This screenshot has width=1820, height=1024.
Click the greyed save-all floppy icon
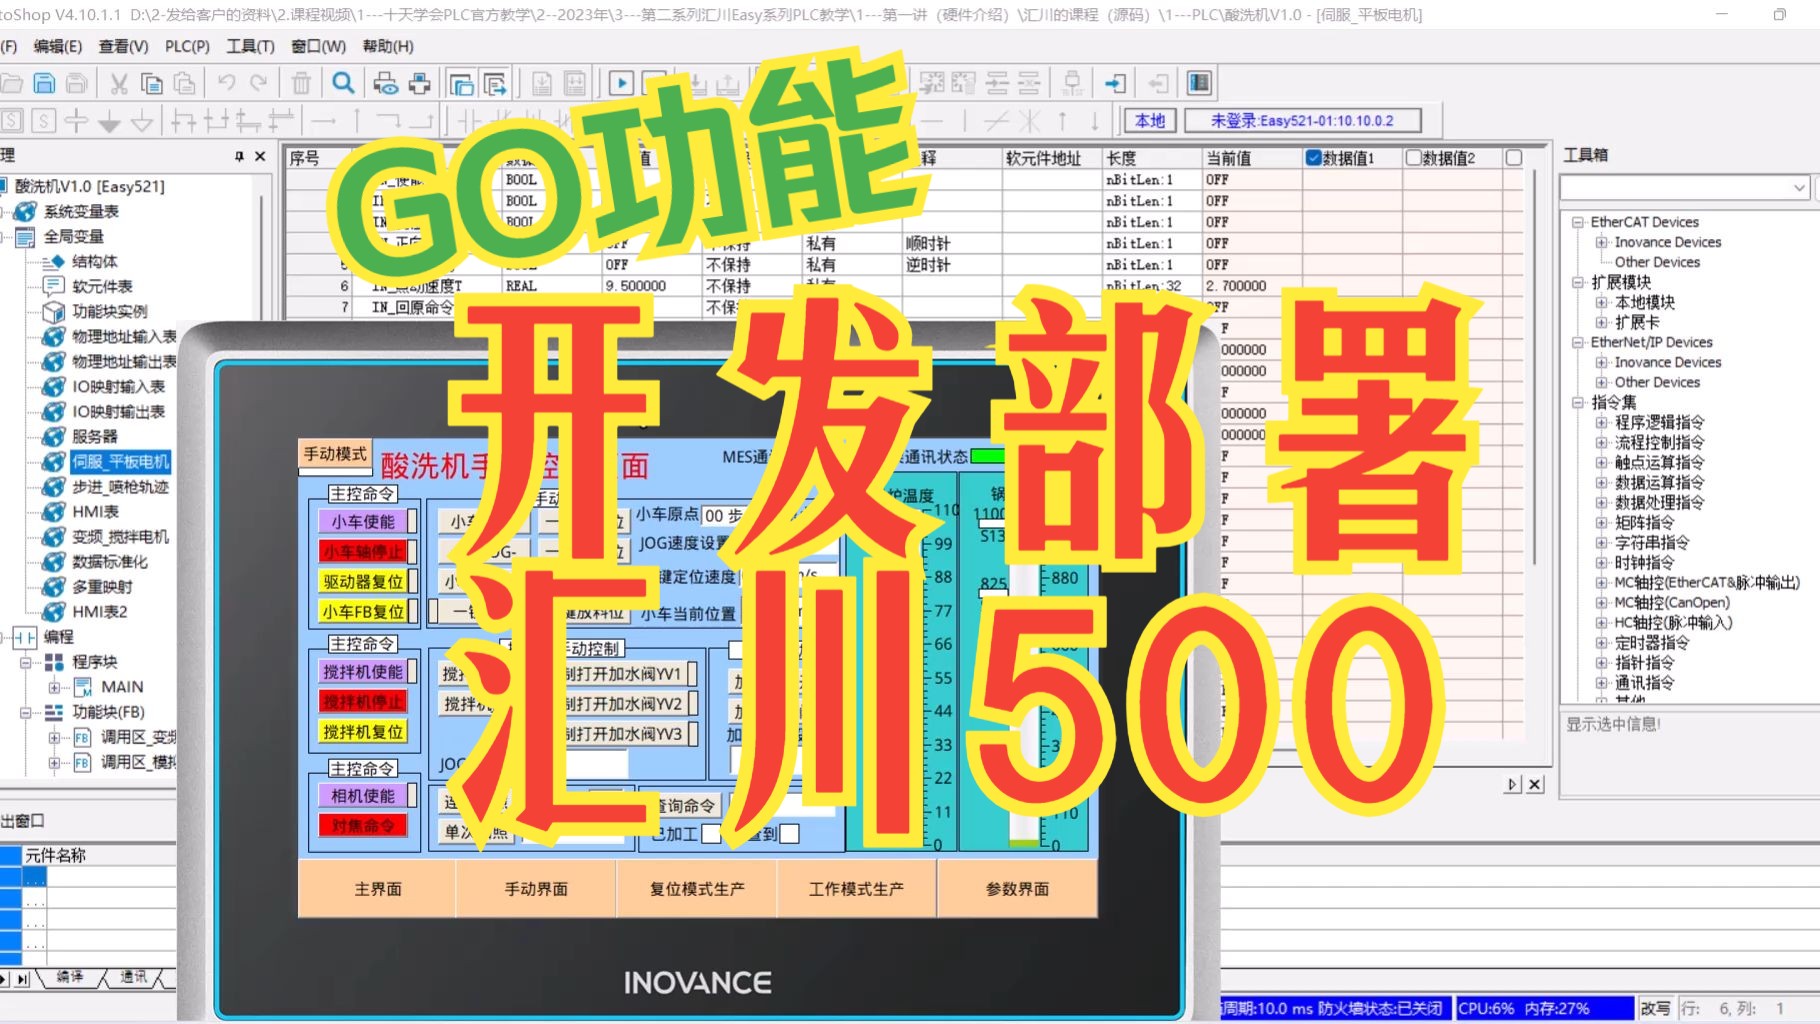click(x=77, y=83)
